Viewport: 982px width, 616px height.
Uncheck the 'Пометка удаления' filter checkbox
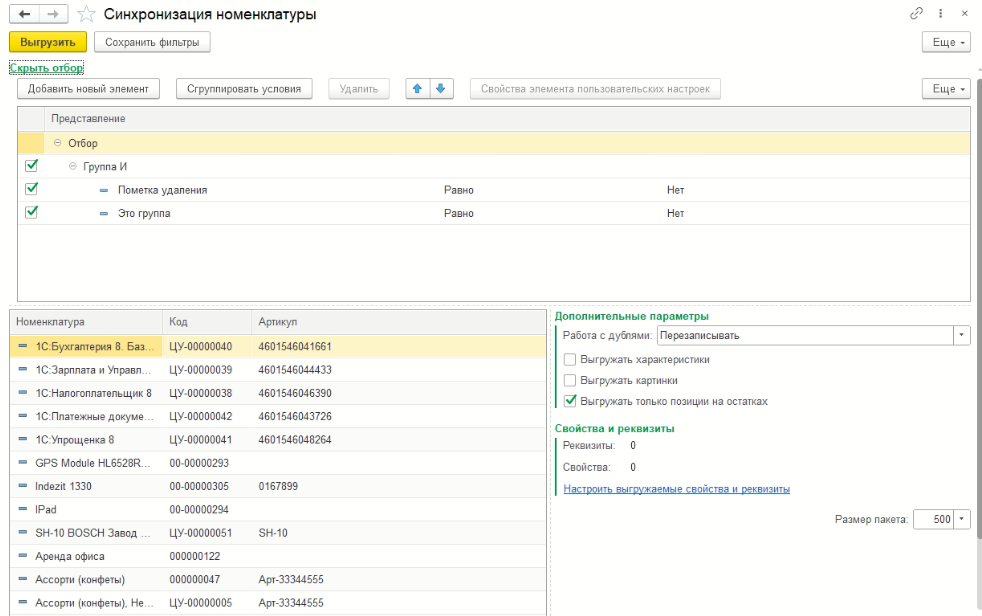(31, 189)
